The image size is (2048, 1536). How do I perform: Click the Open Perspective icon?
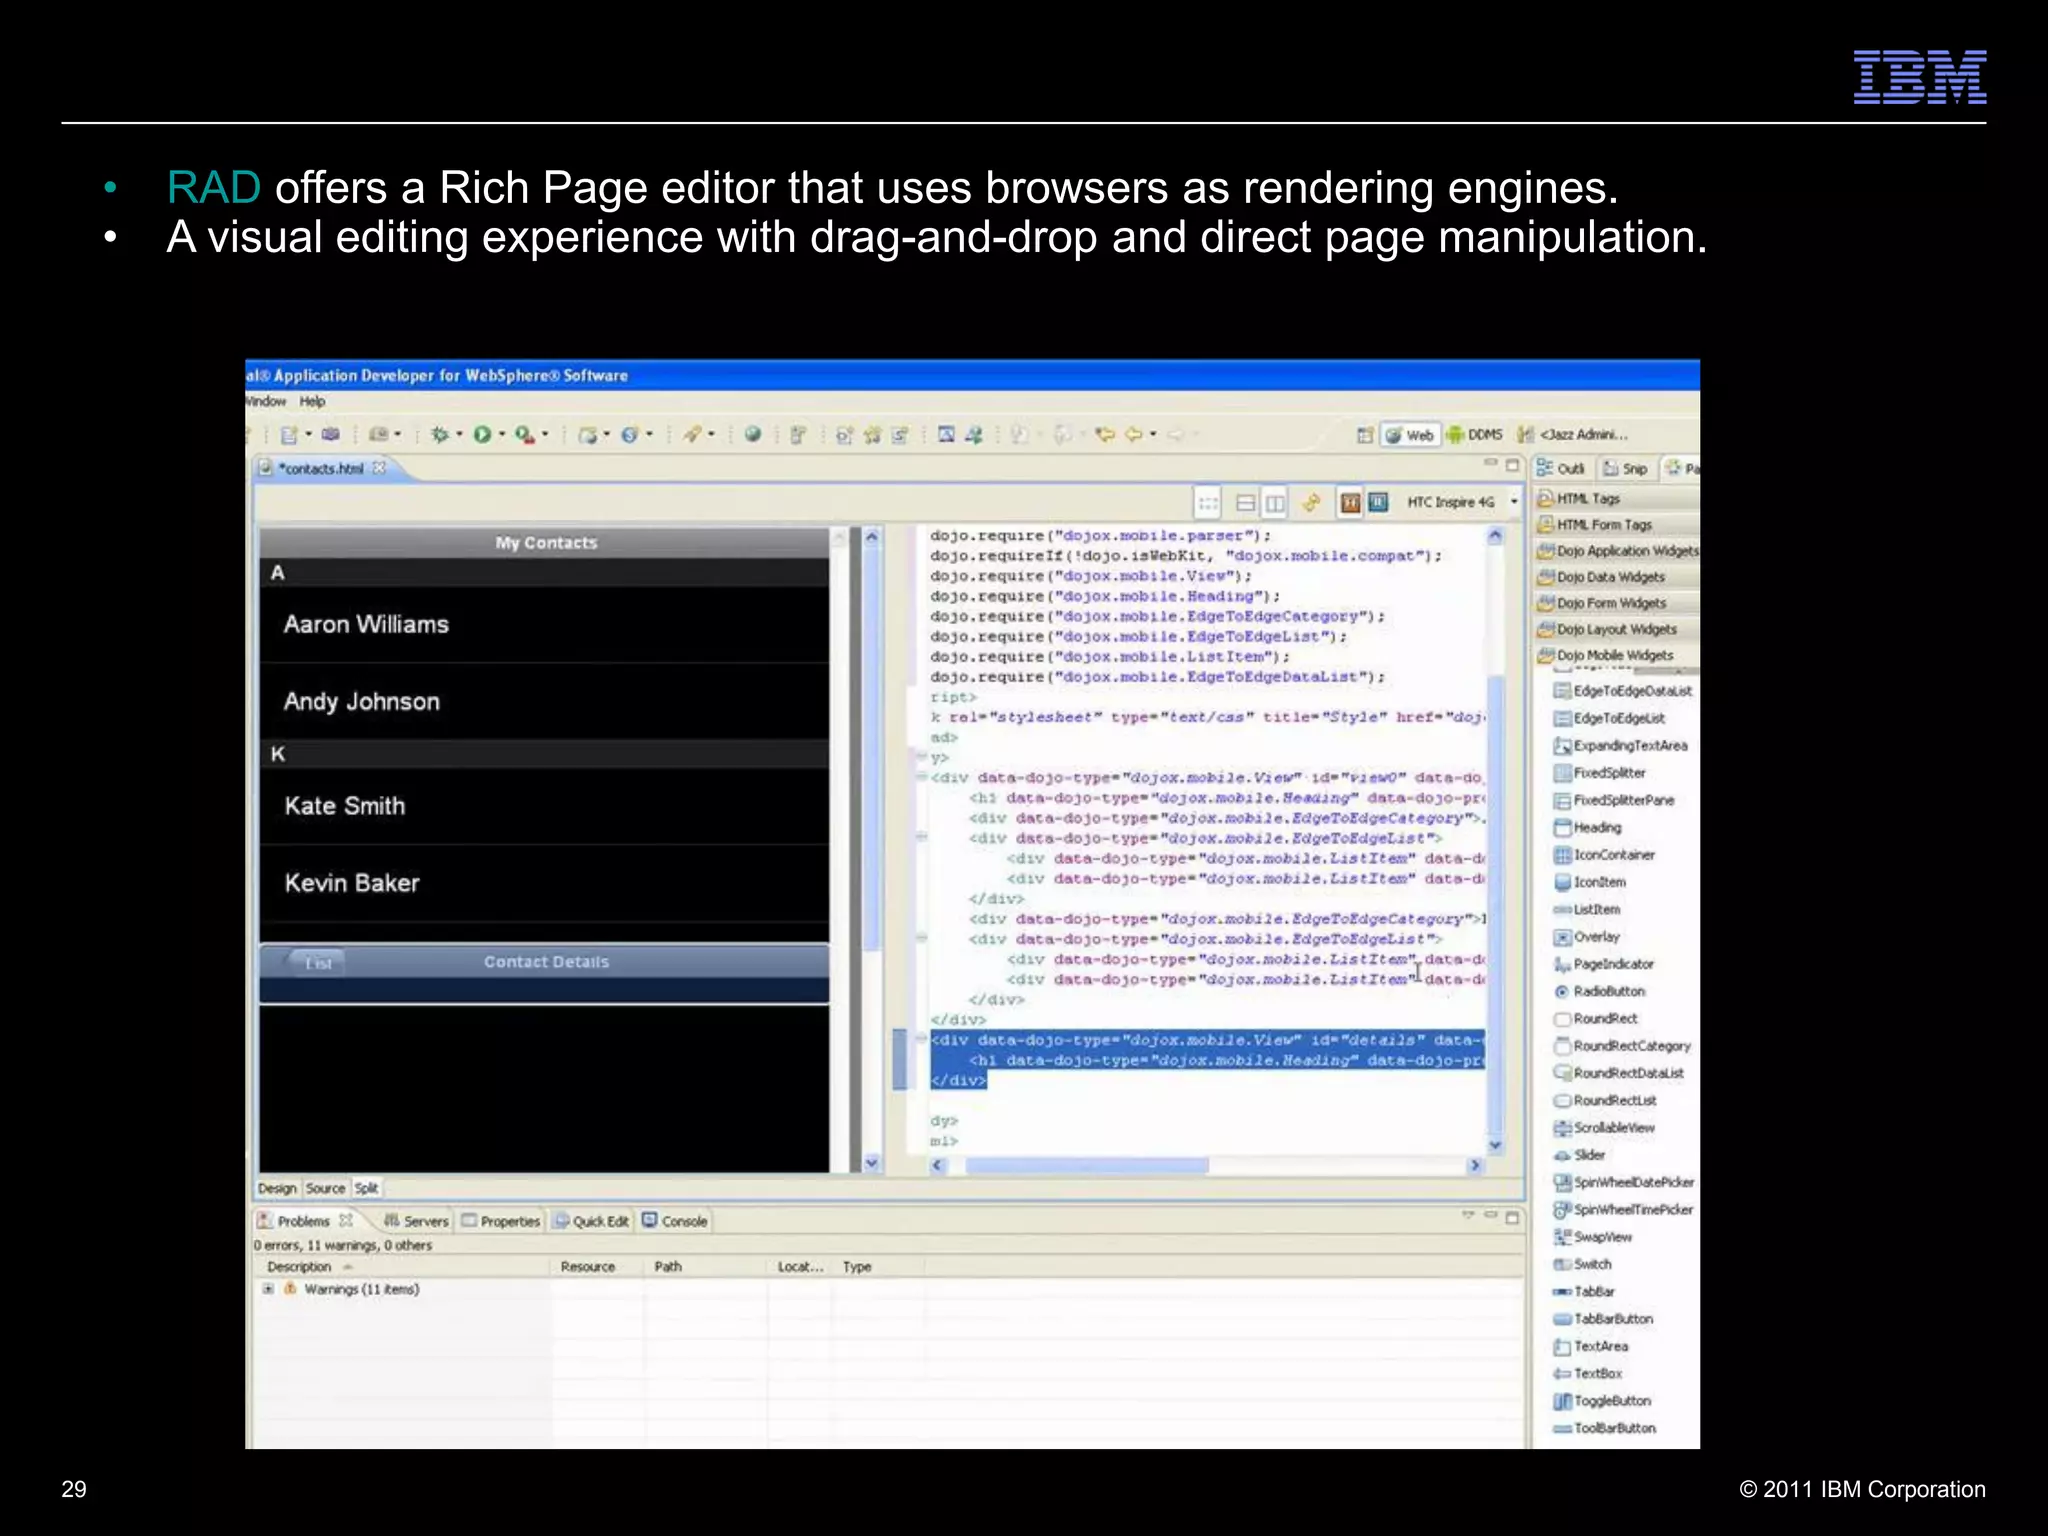(x=1364, y=434)
